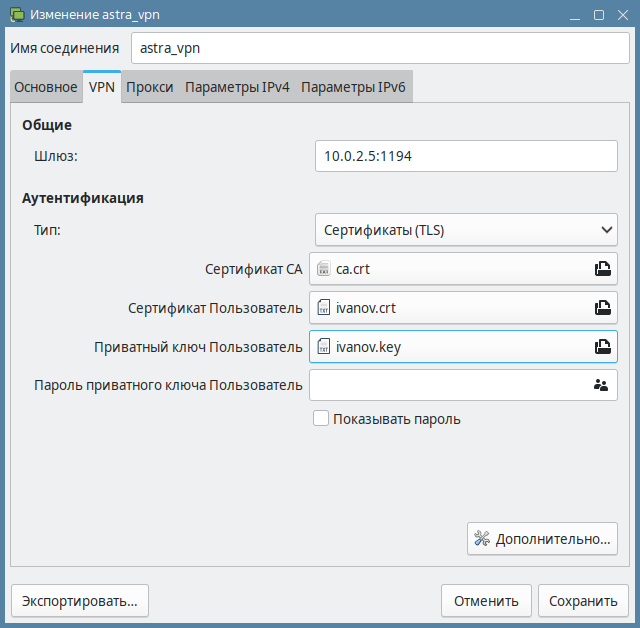
Task: Click the ivanov.crt file type icon
Action: 323,308
